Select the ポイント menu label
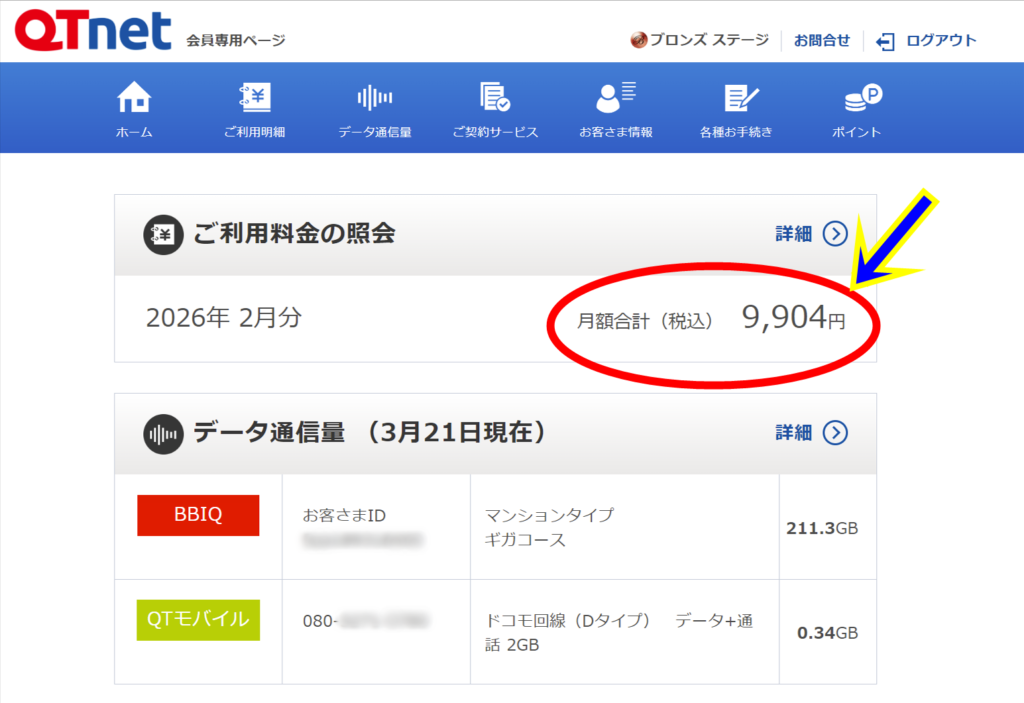This screenshot has height=703, width=1024. click(857, 132)
